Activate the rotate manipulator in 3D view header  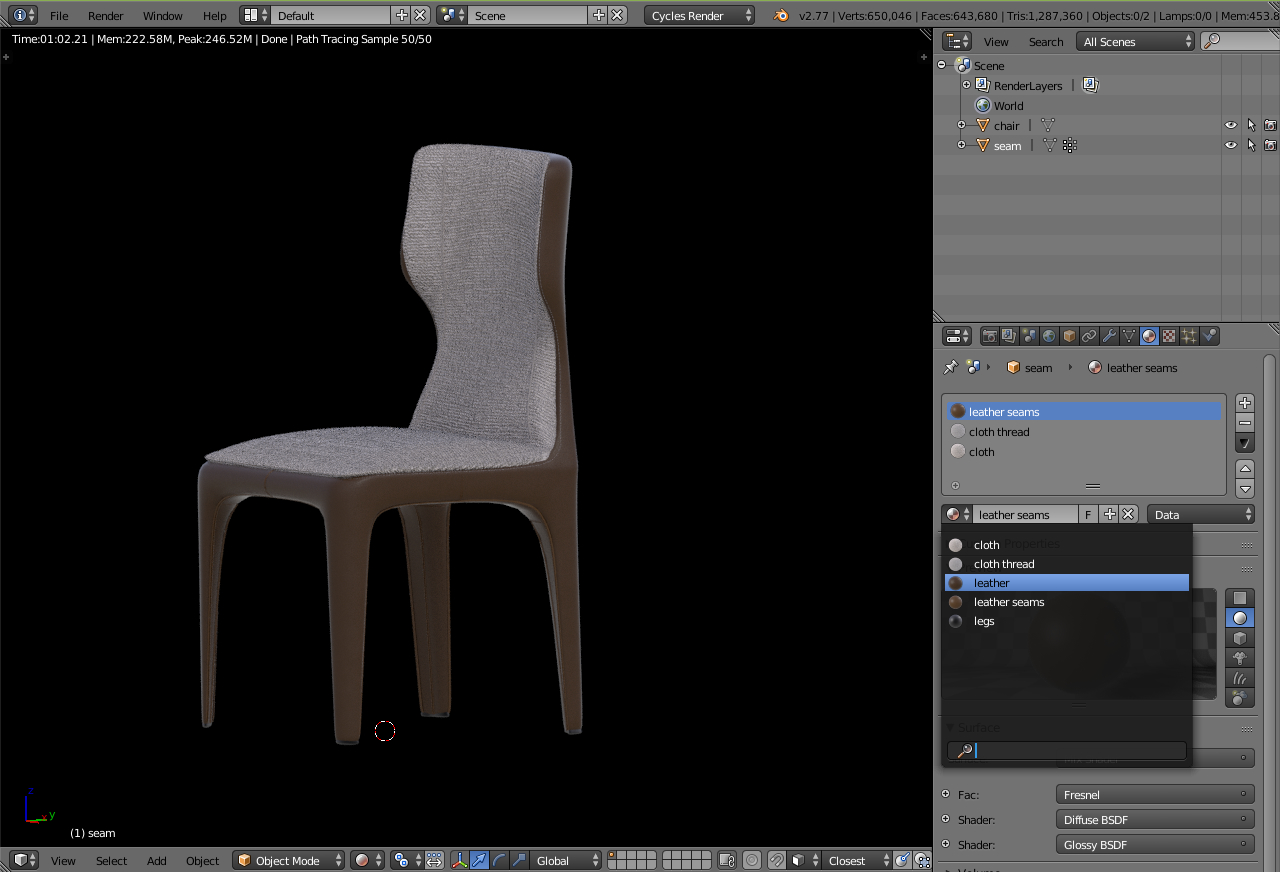pos(500,861)
